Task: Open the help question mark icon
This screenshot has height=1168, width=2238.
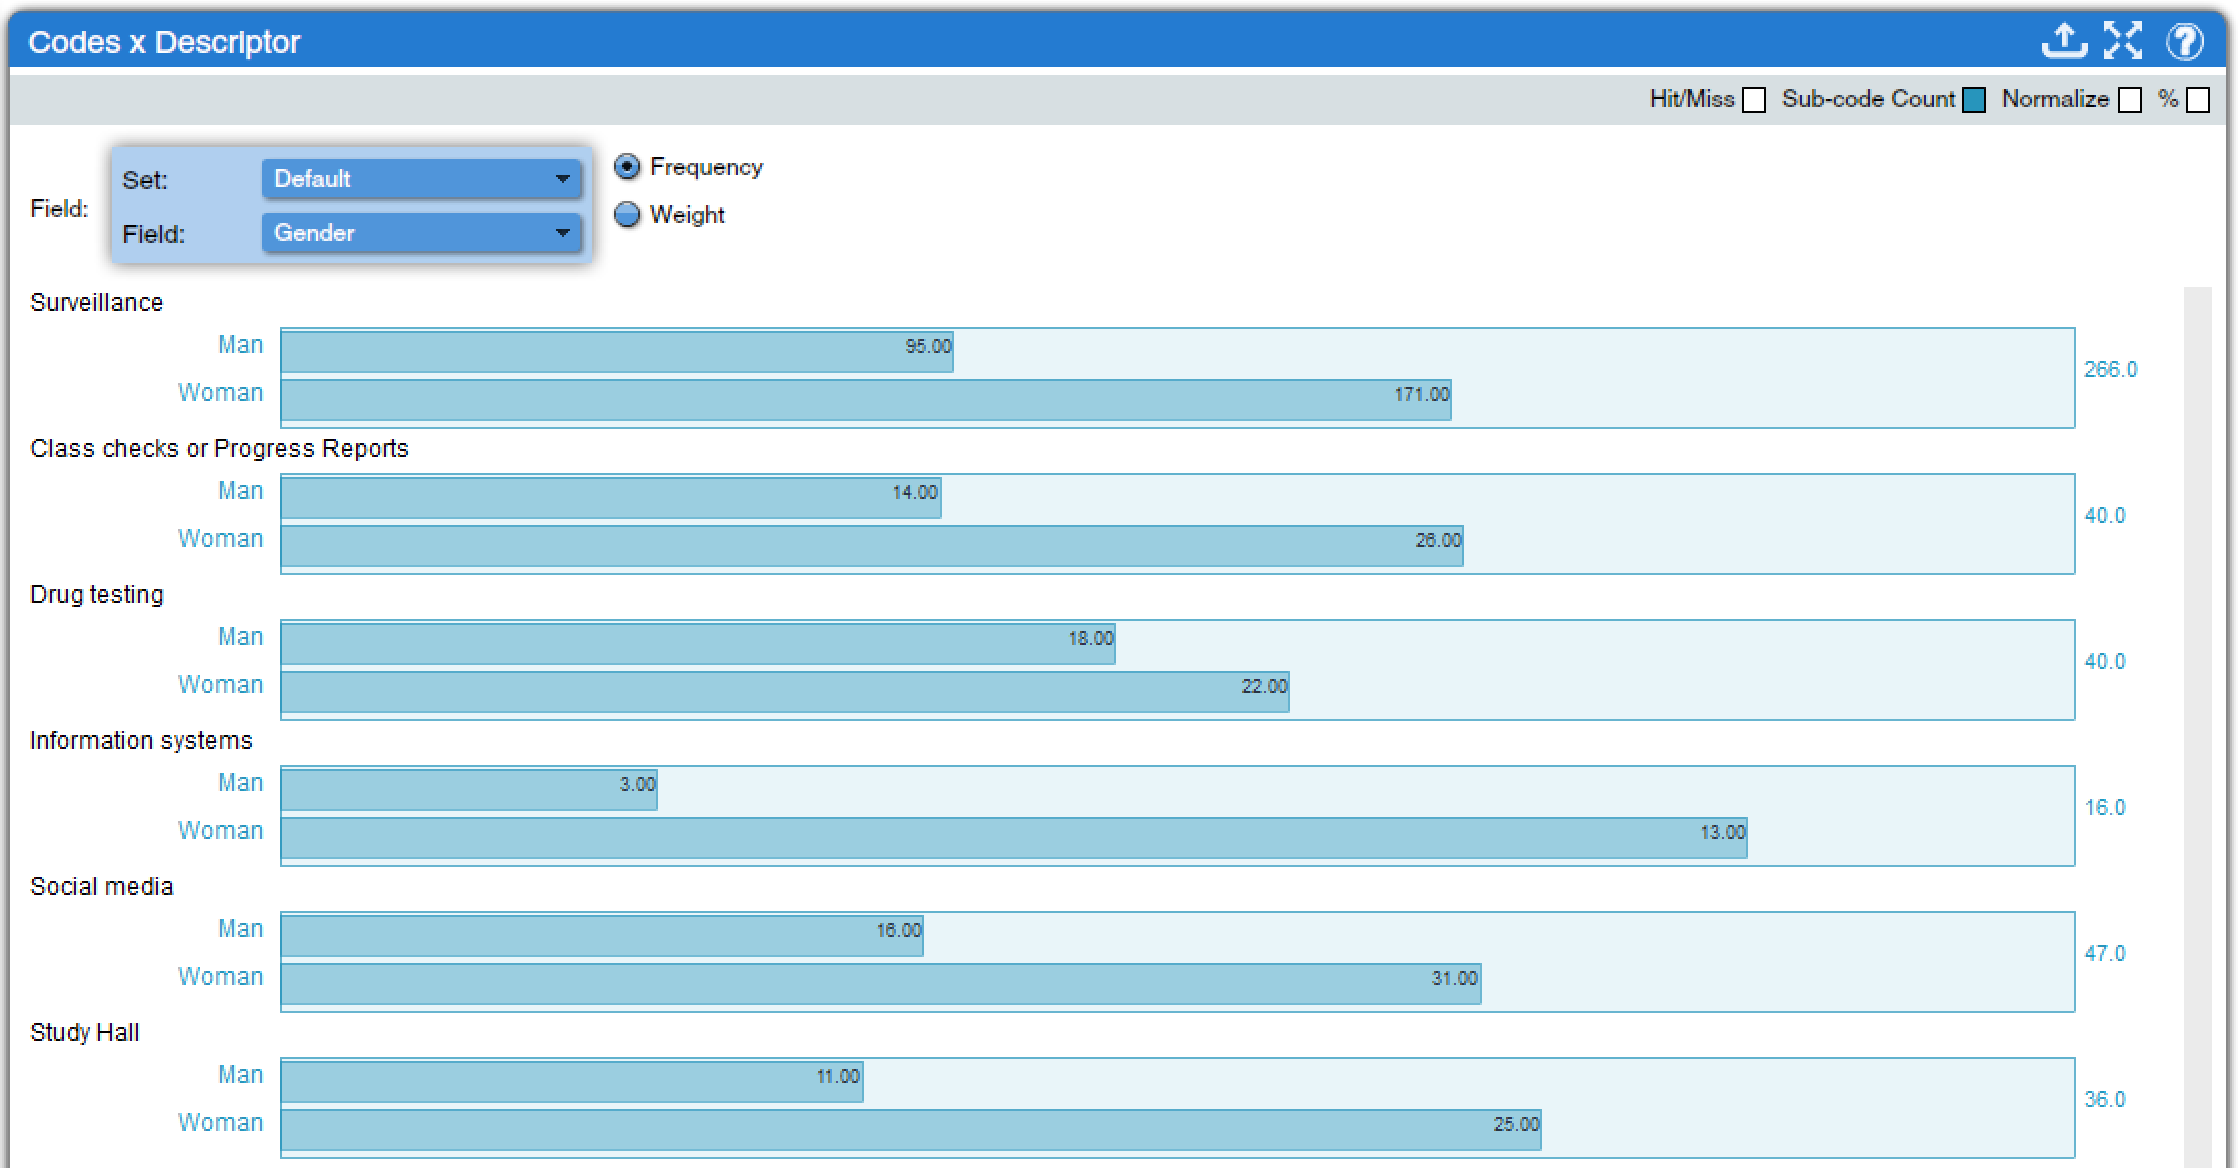Action: pos(2184,41)
